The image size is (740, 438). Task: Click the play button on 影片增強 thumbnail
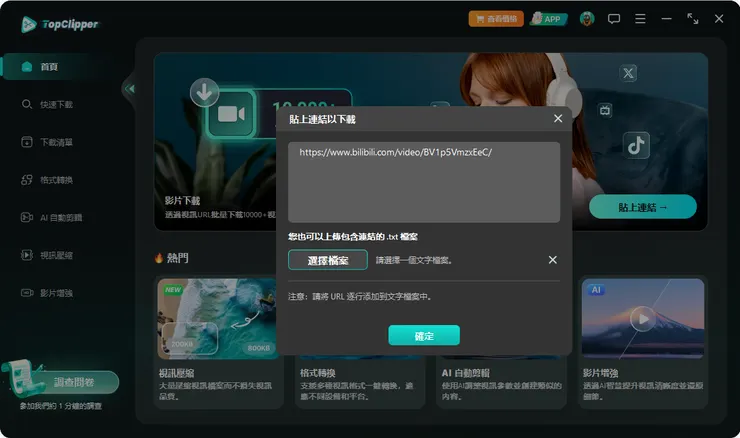[x=643, y=320]
